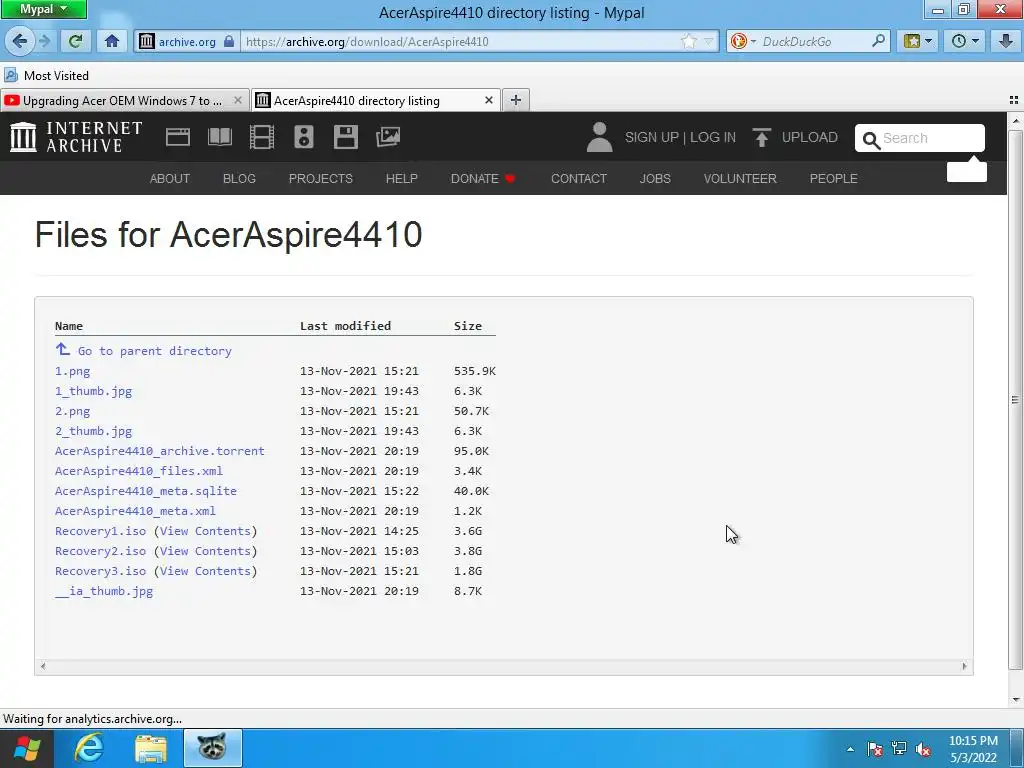The width and height of the screenshot is (1024, 768).
Task: Open the history clock dropdown
Action: [x=965, y=41]
